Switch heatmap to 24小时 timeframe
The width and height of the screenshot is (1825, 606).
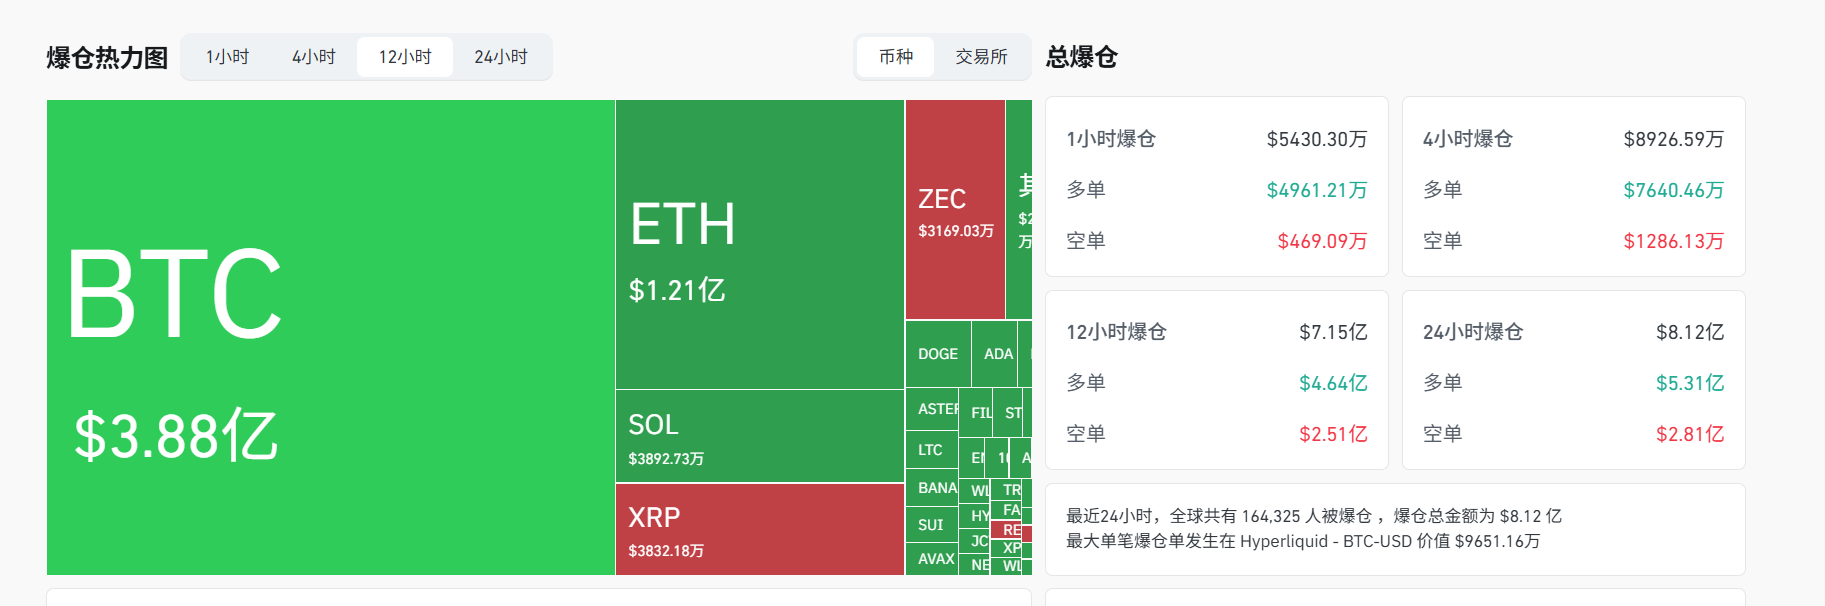point(500,57)
